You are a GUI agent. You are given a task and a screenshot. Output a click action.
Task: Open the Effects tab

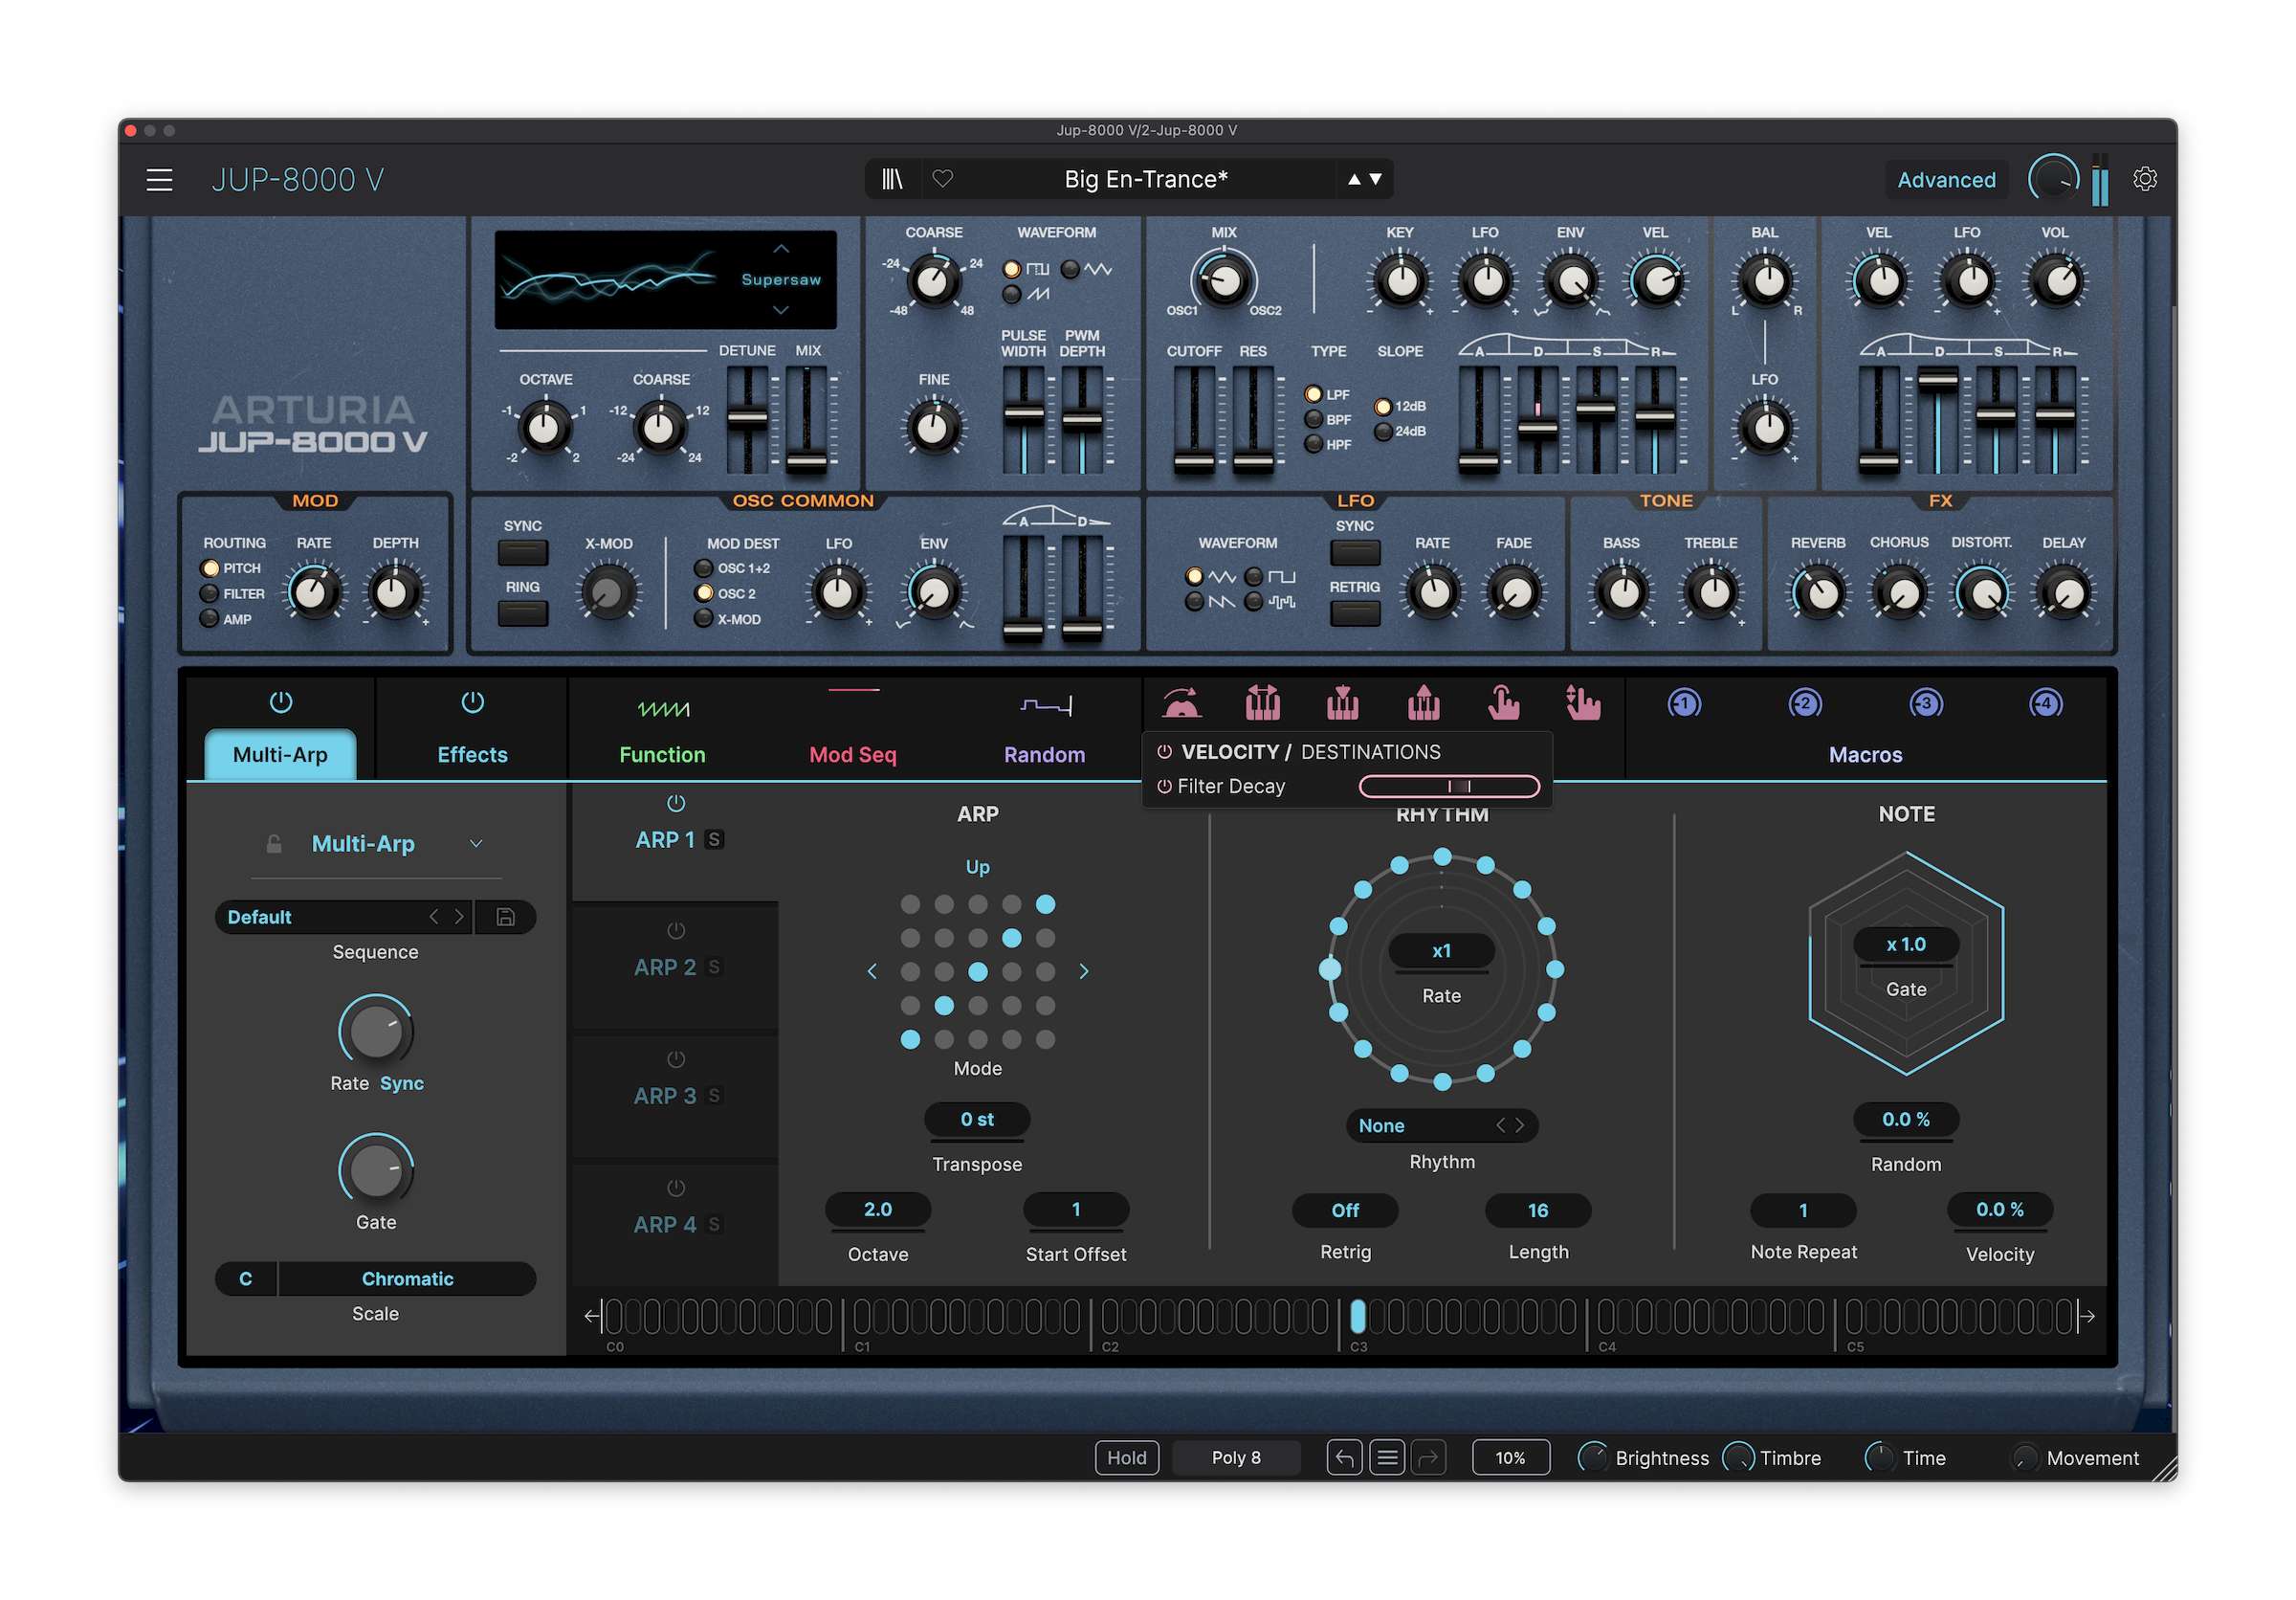point(472,754)
